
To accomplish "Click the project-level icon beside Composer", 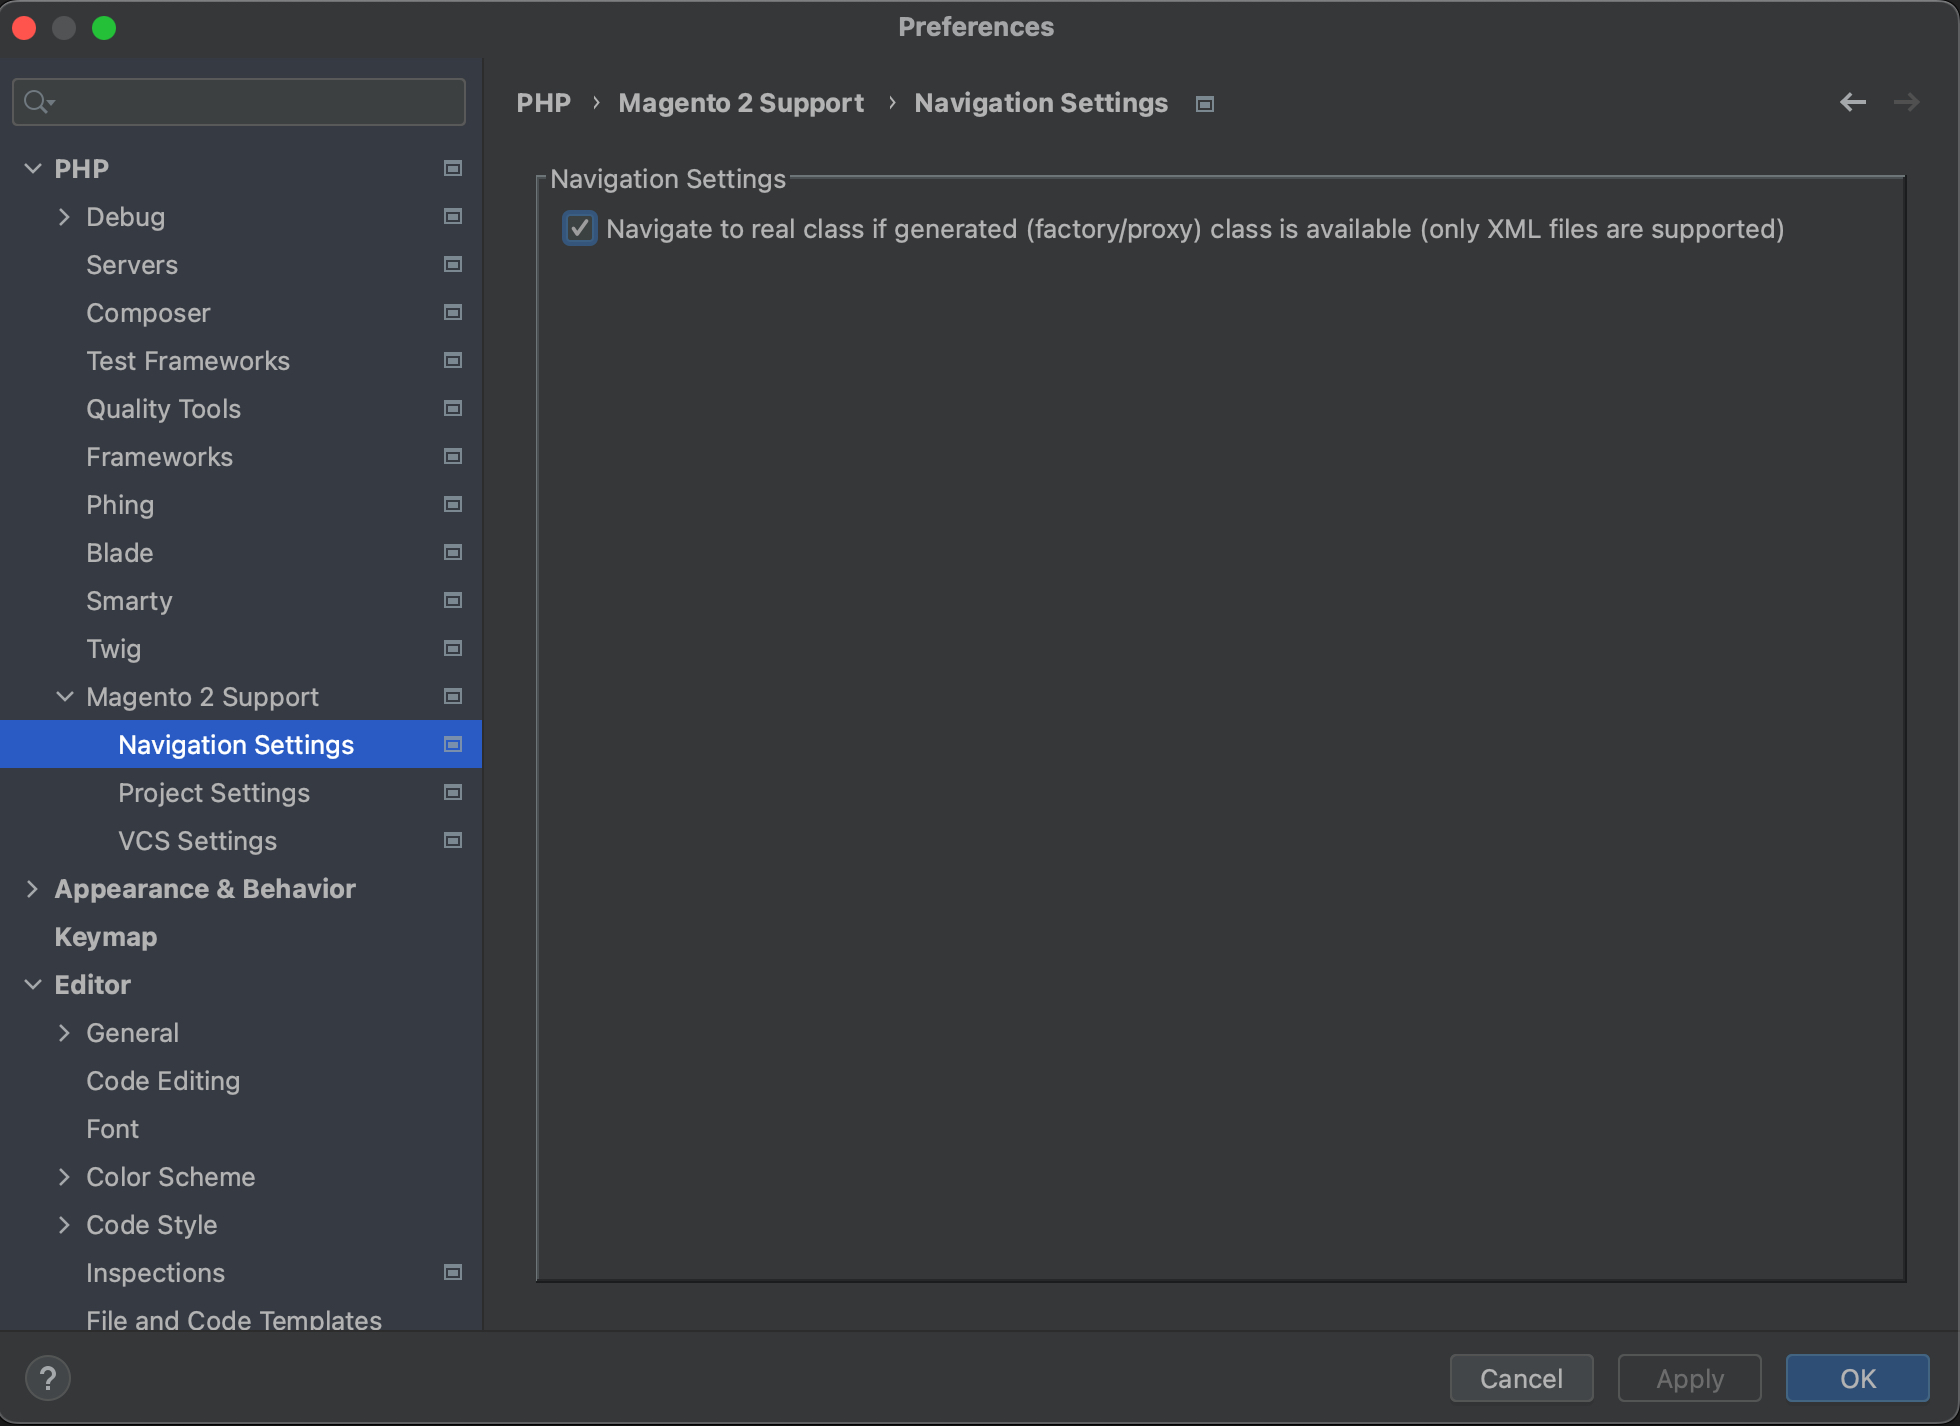I will tap(453, 312).
